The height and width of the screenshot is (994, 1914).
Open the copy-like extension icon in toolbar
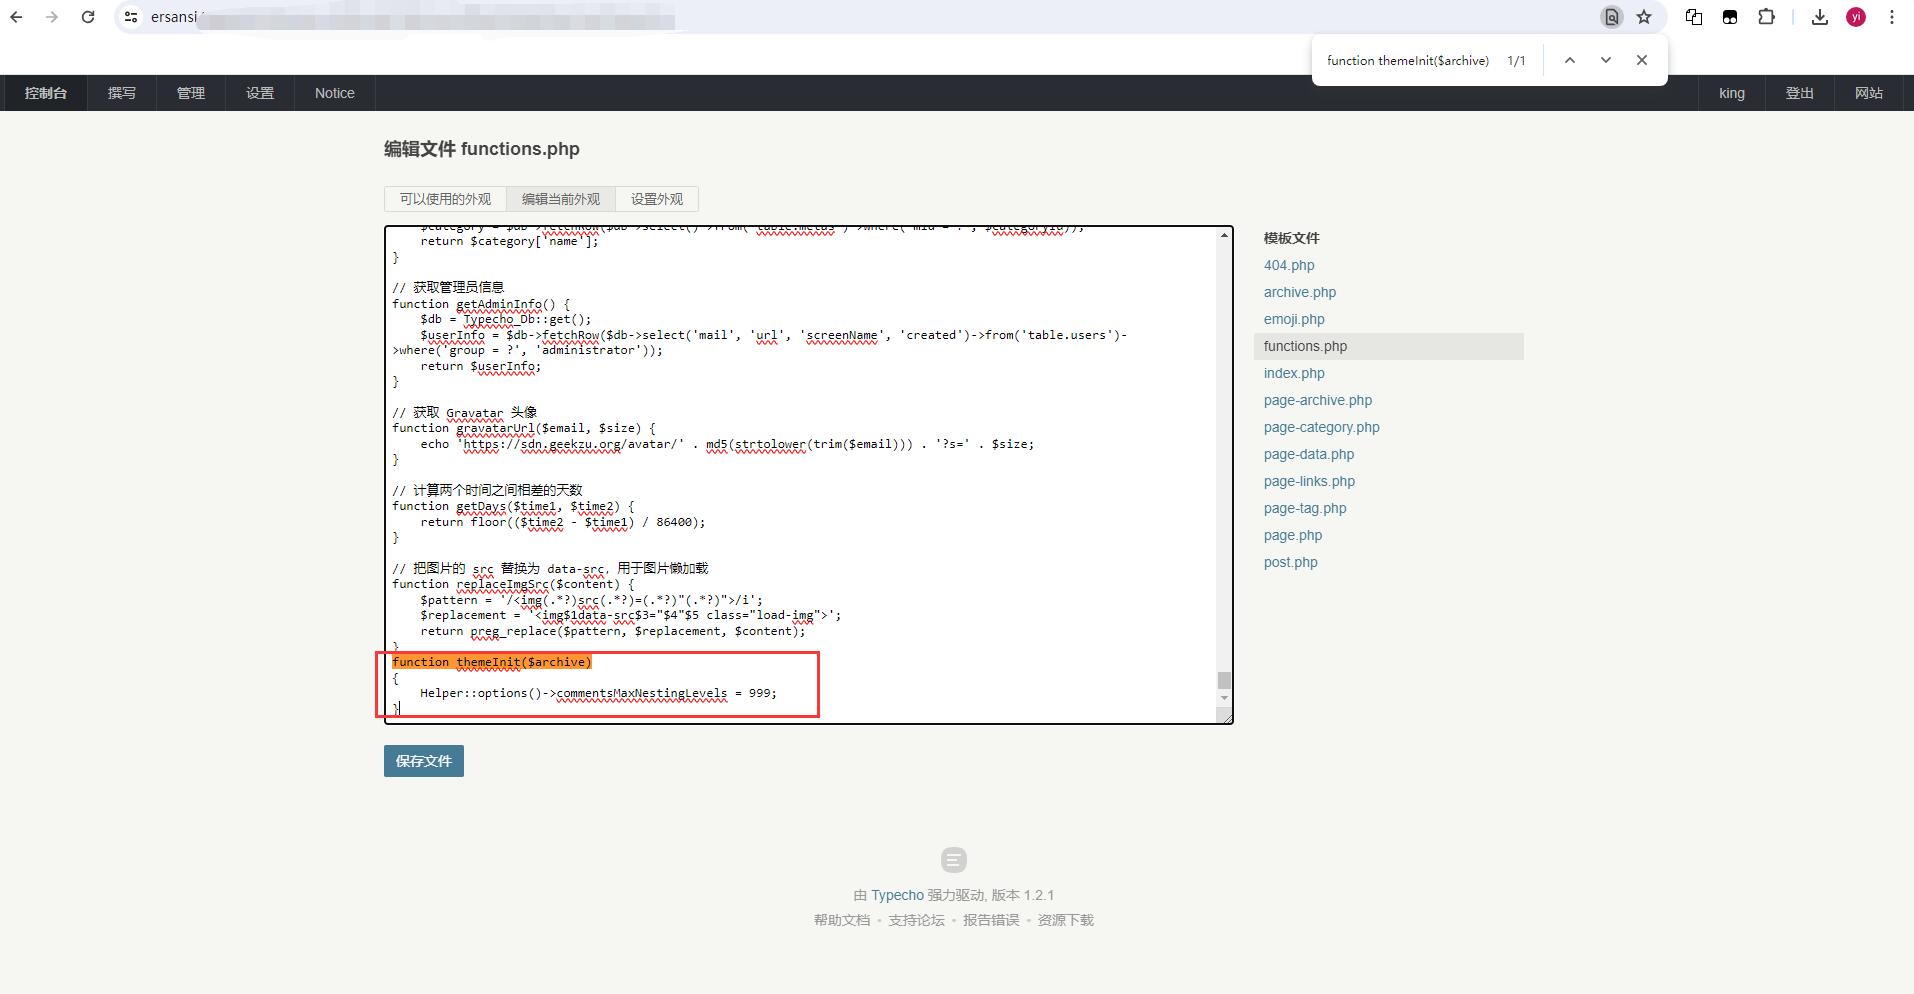tap(1694, 17)
